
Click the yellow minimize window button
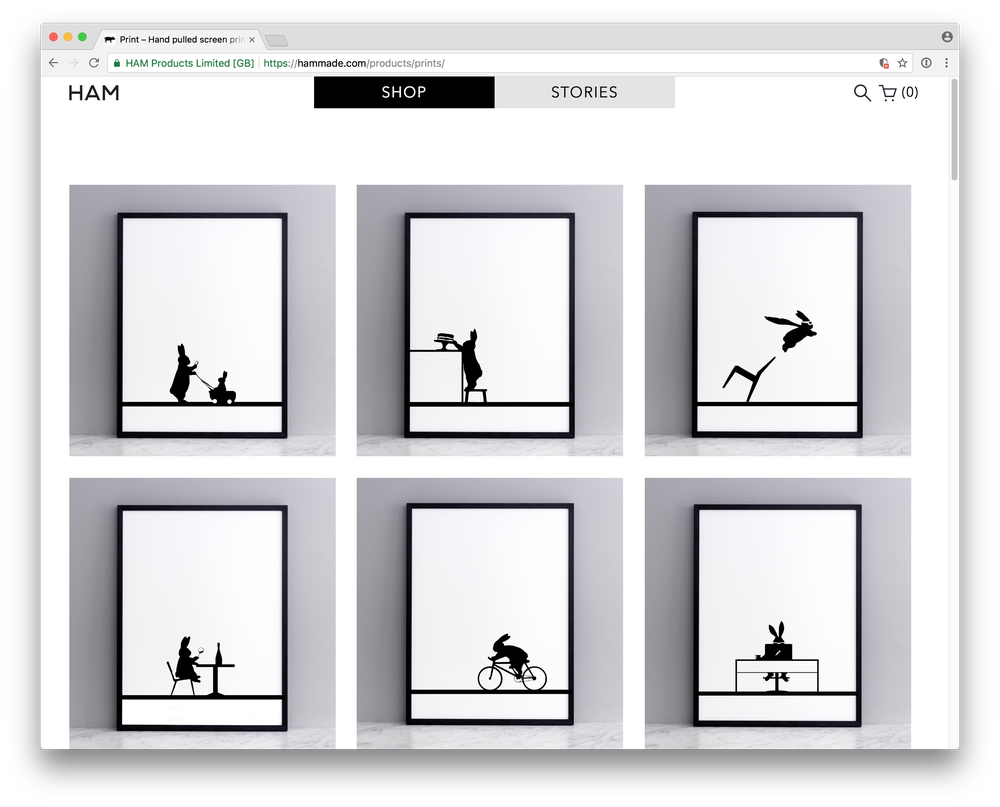click(68, 37)
